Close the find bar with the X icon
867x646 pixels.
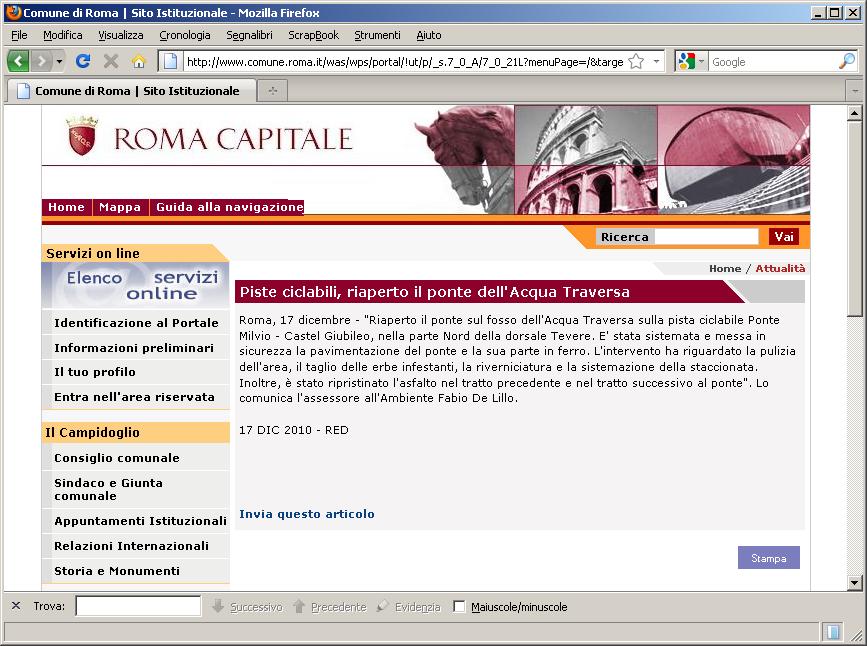[x=16, y=606]
